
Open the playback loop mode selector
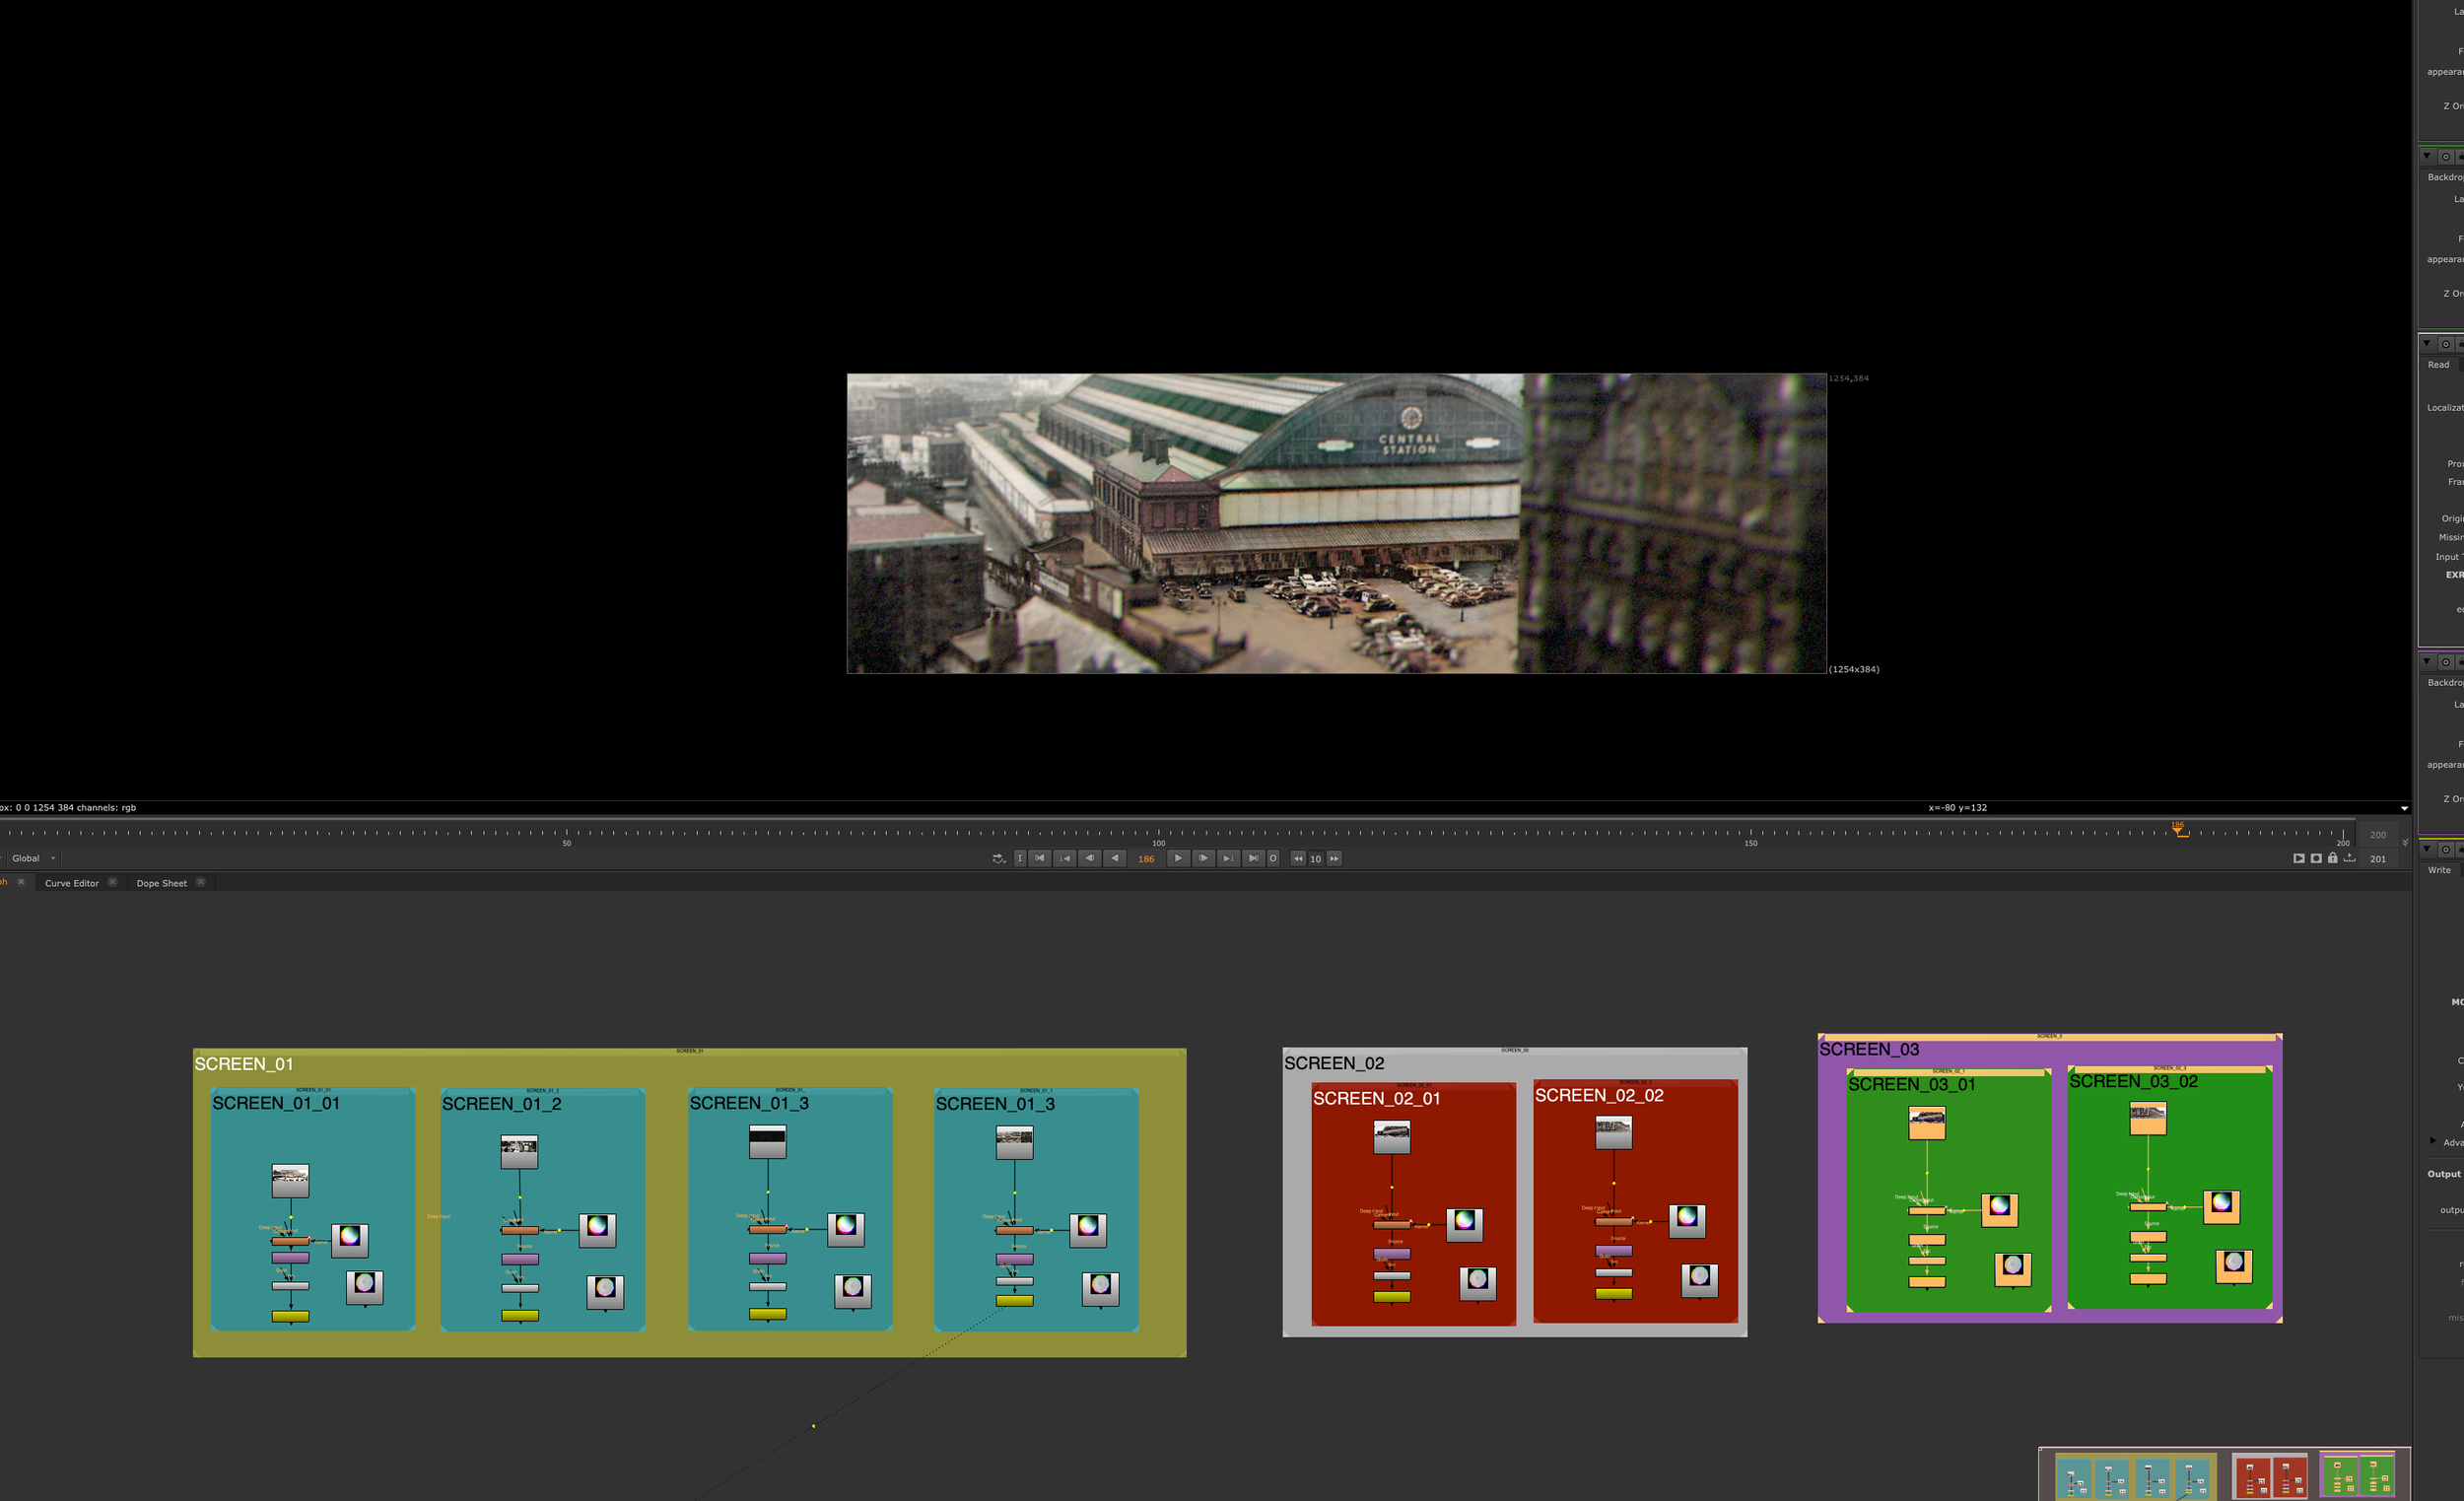[x=998, y=858]
